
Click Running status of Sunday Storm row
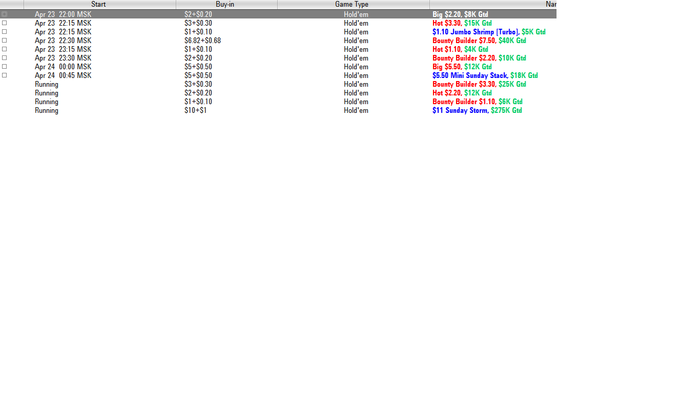tap(46, 110)
